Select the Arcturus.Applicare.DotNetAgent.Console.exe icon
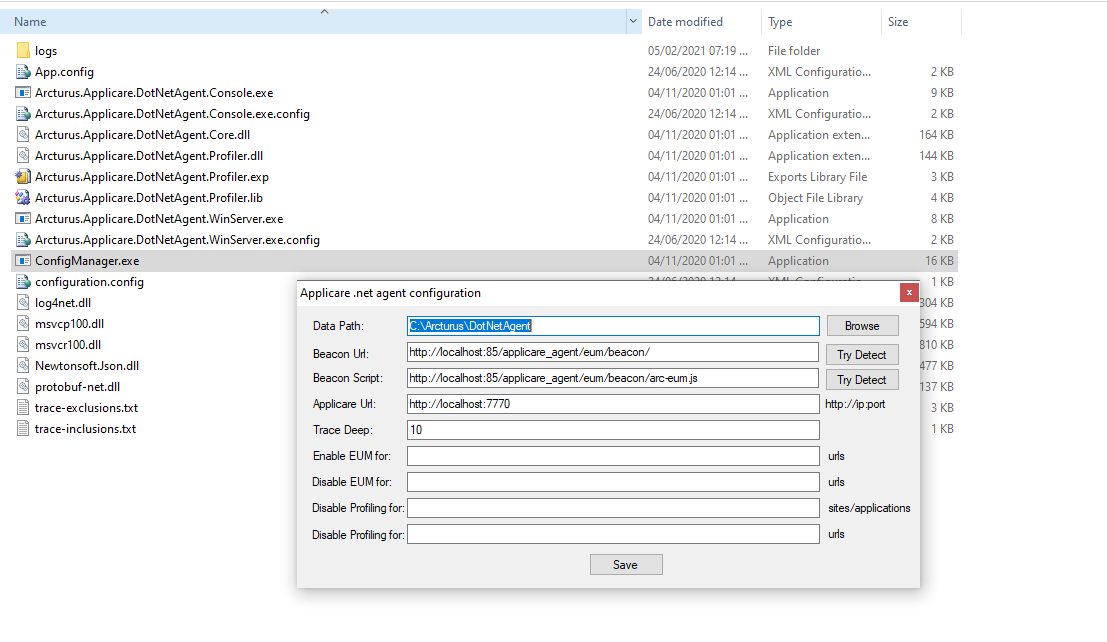1107x642 pixels. (23, 93)
